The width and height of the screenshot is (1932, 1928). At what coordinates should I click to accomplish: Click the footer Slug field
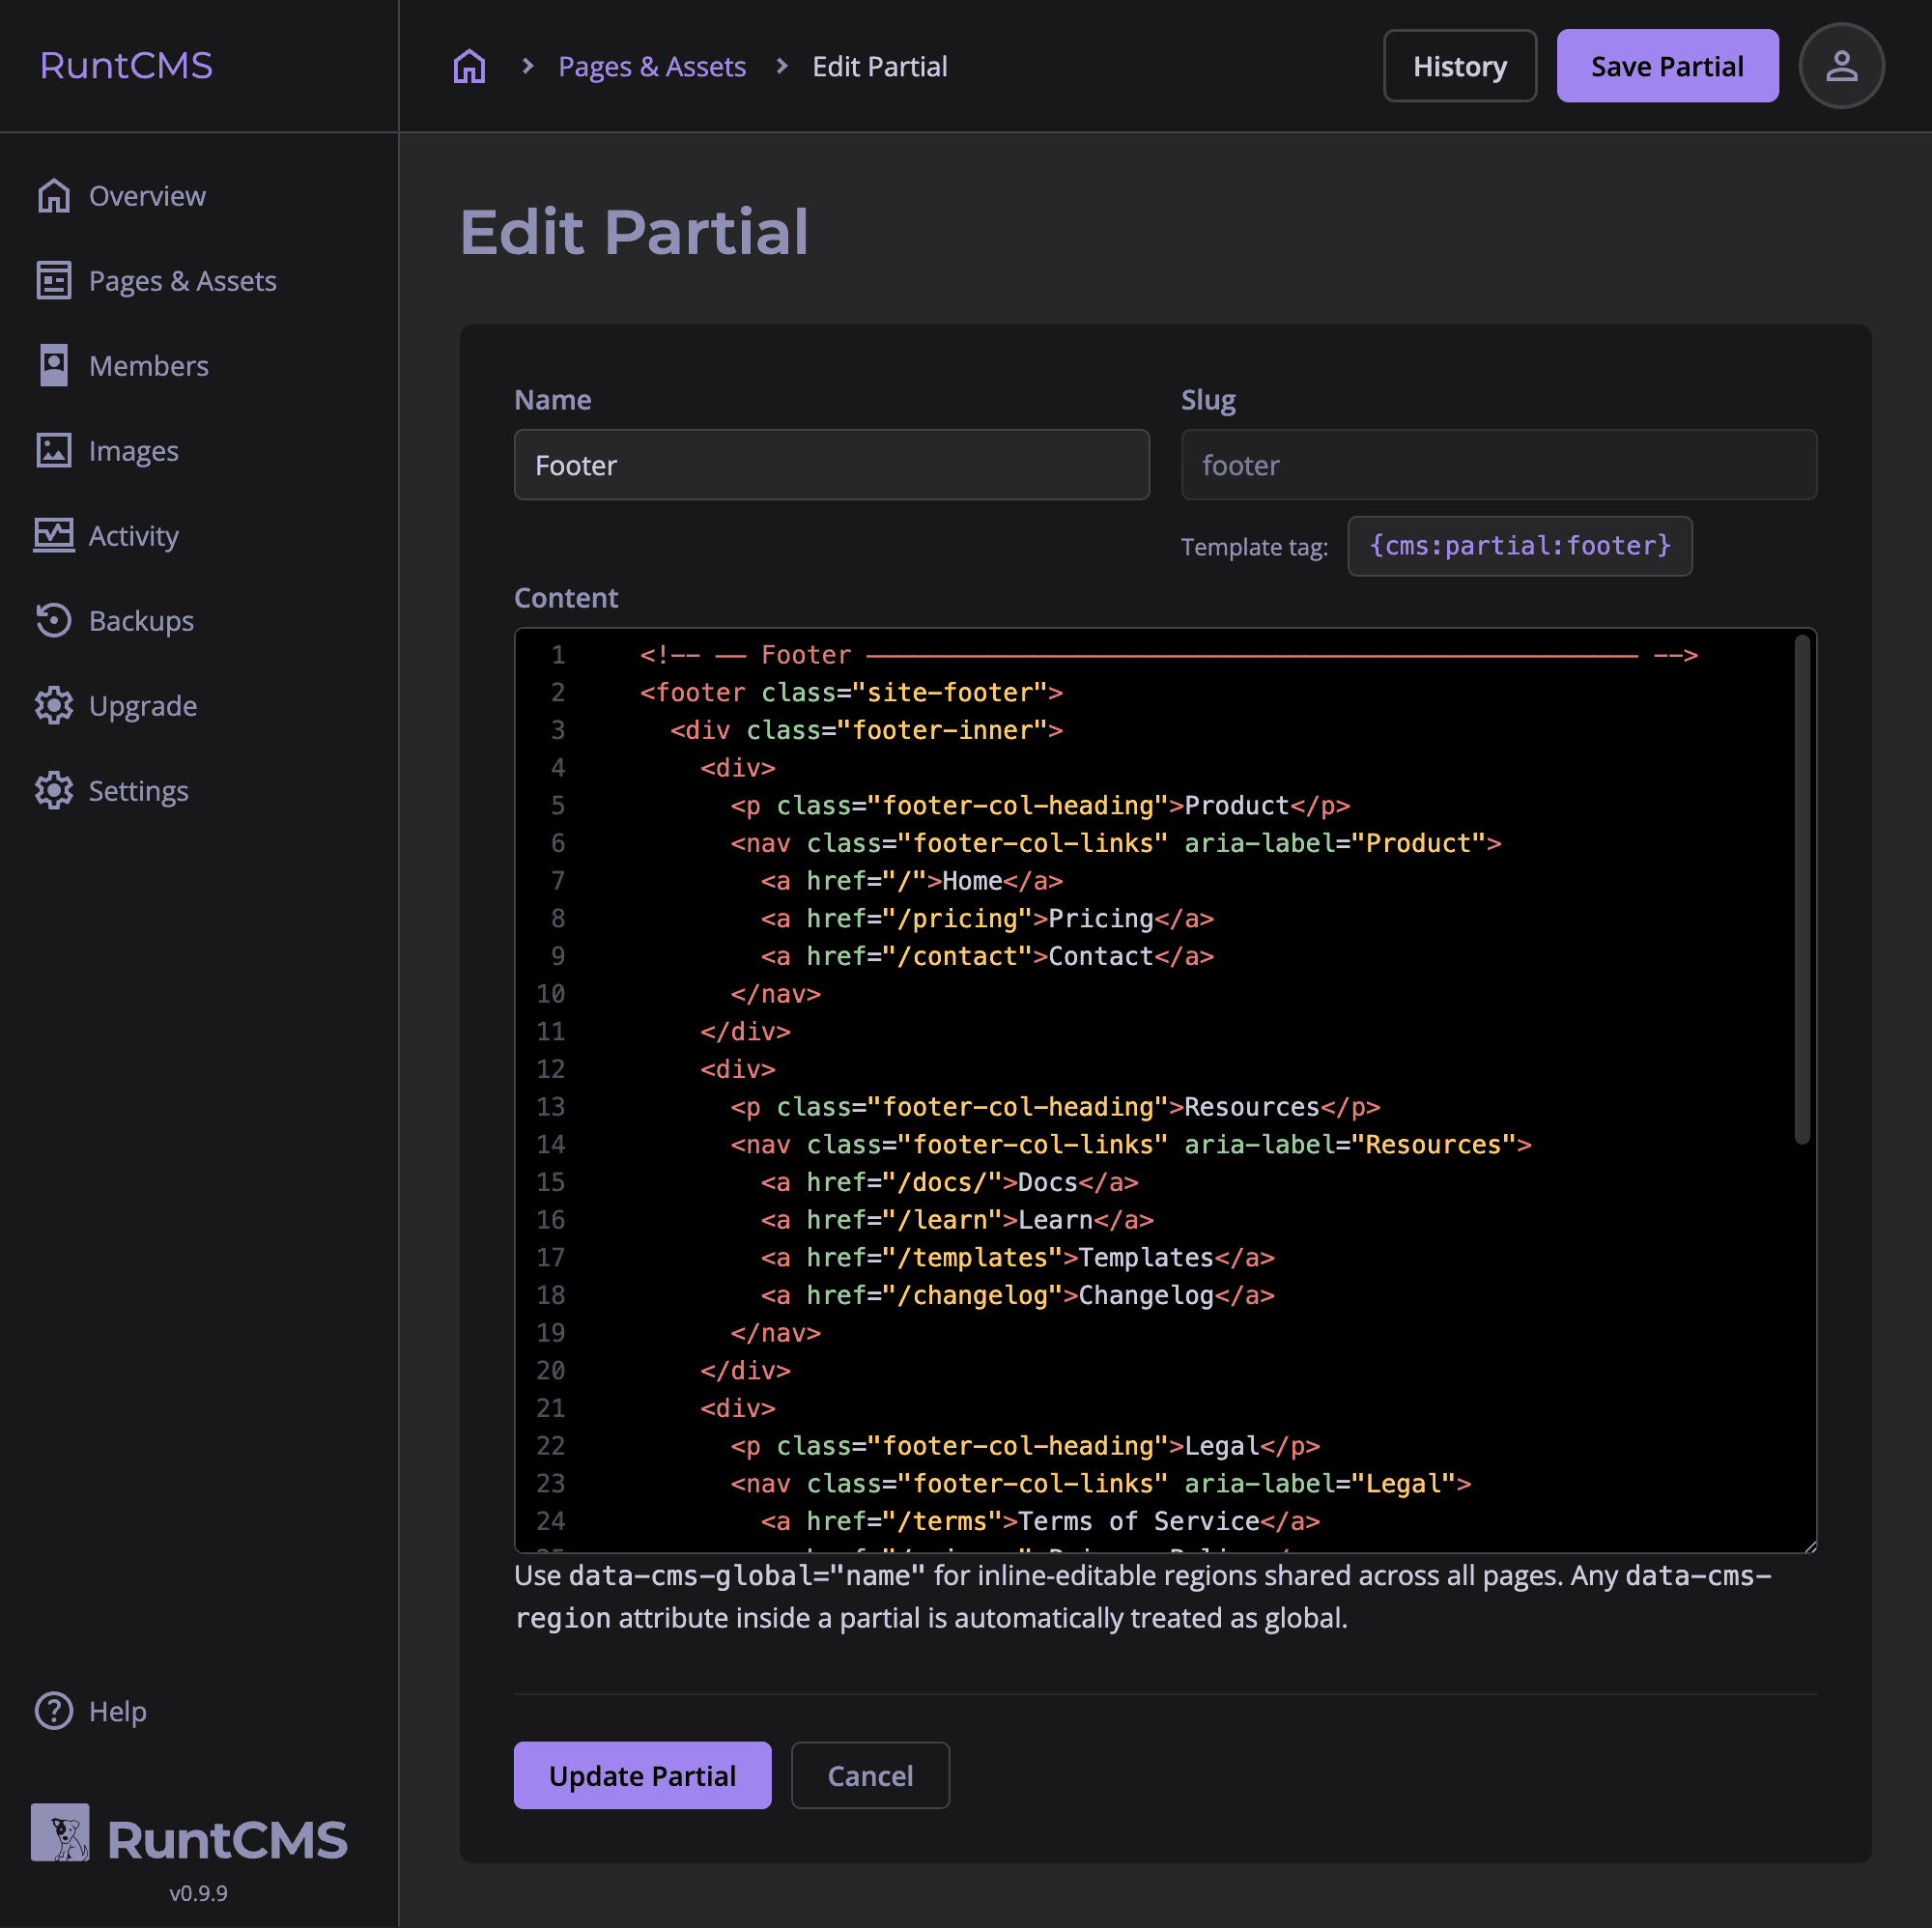1498,464
